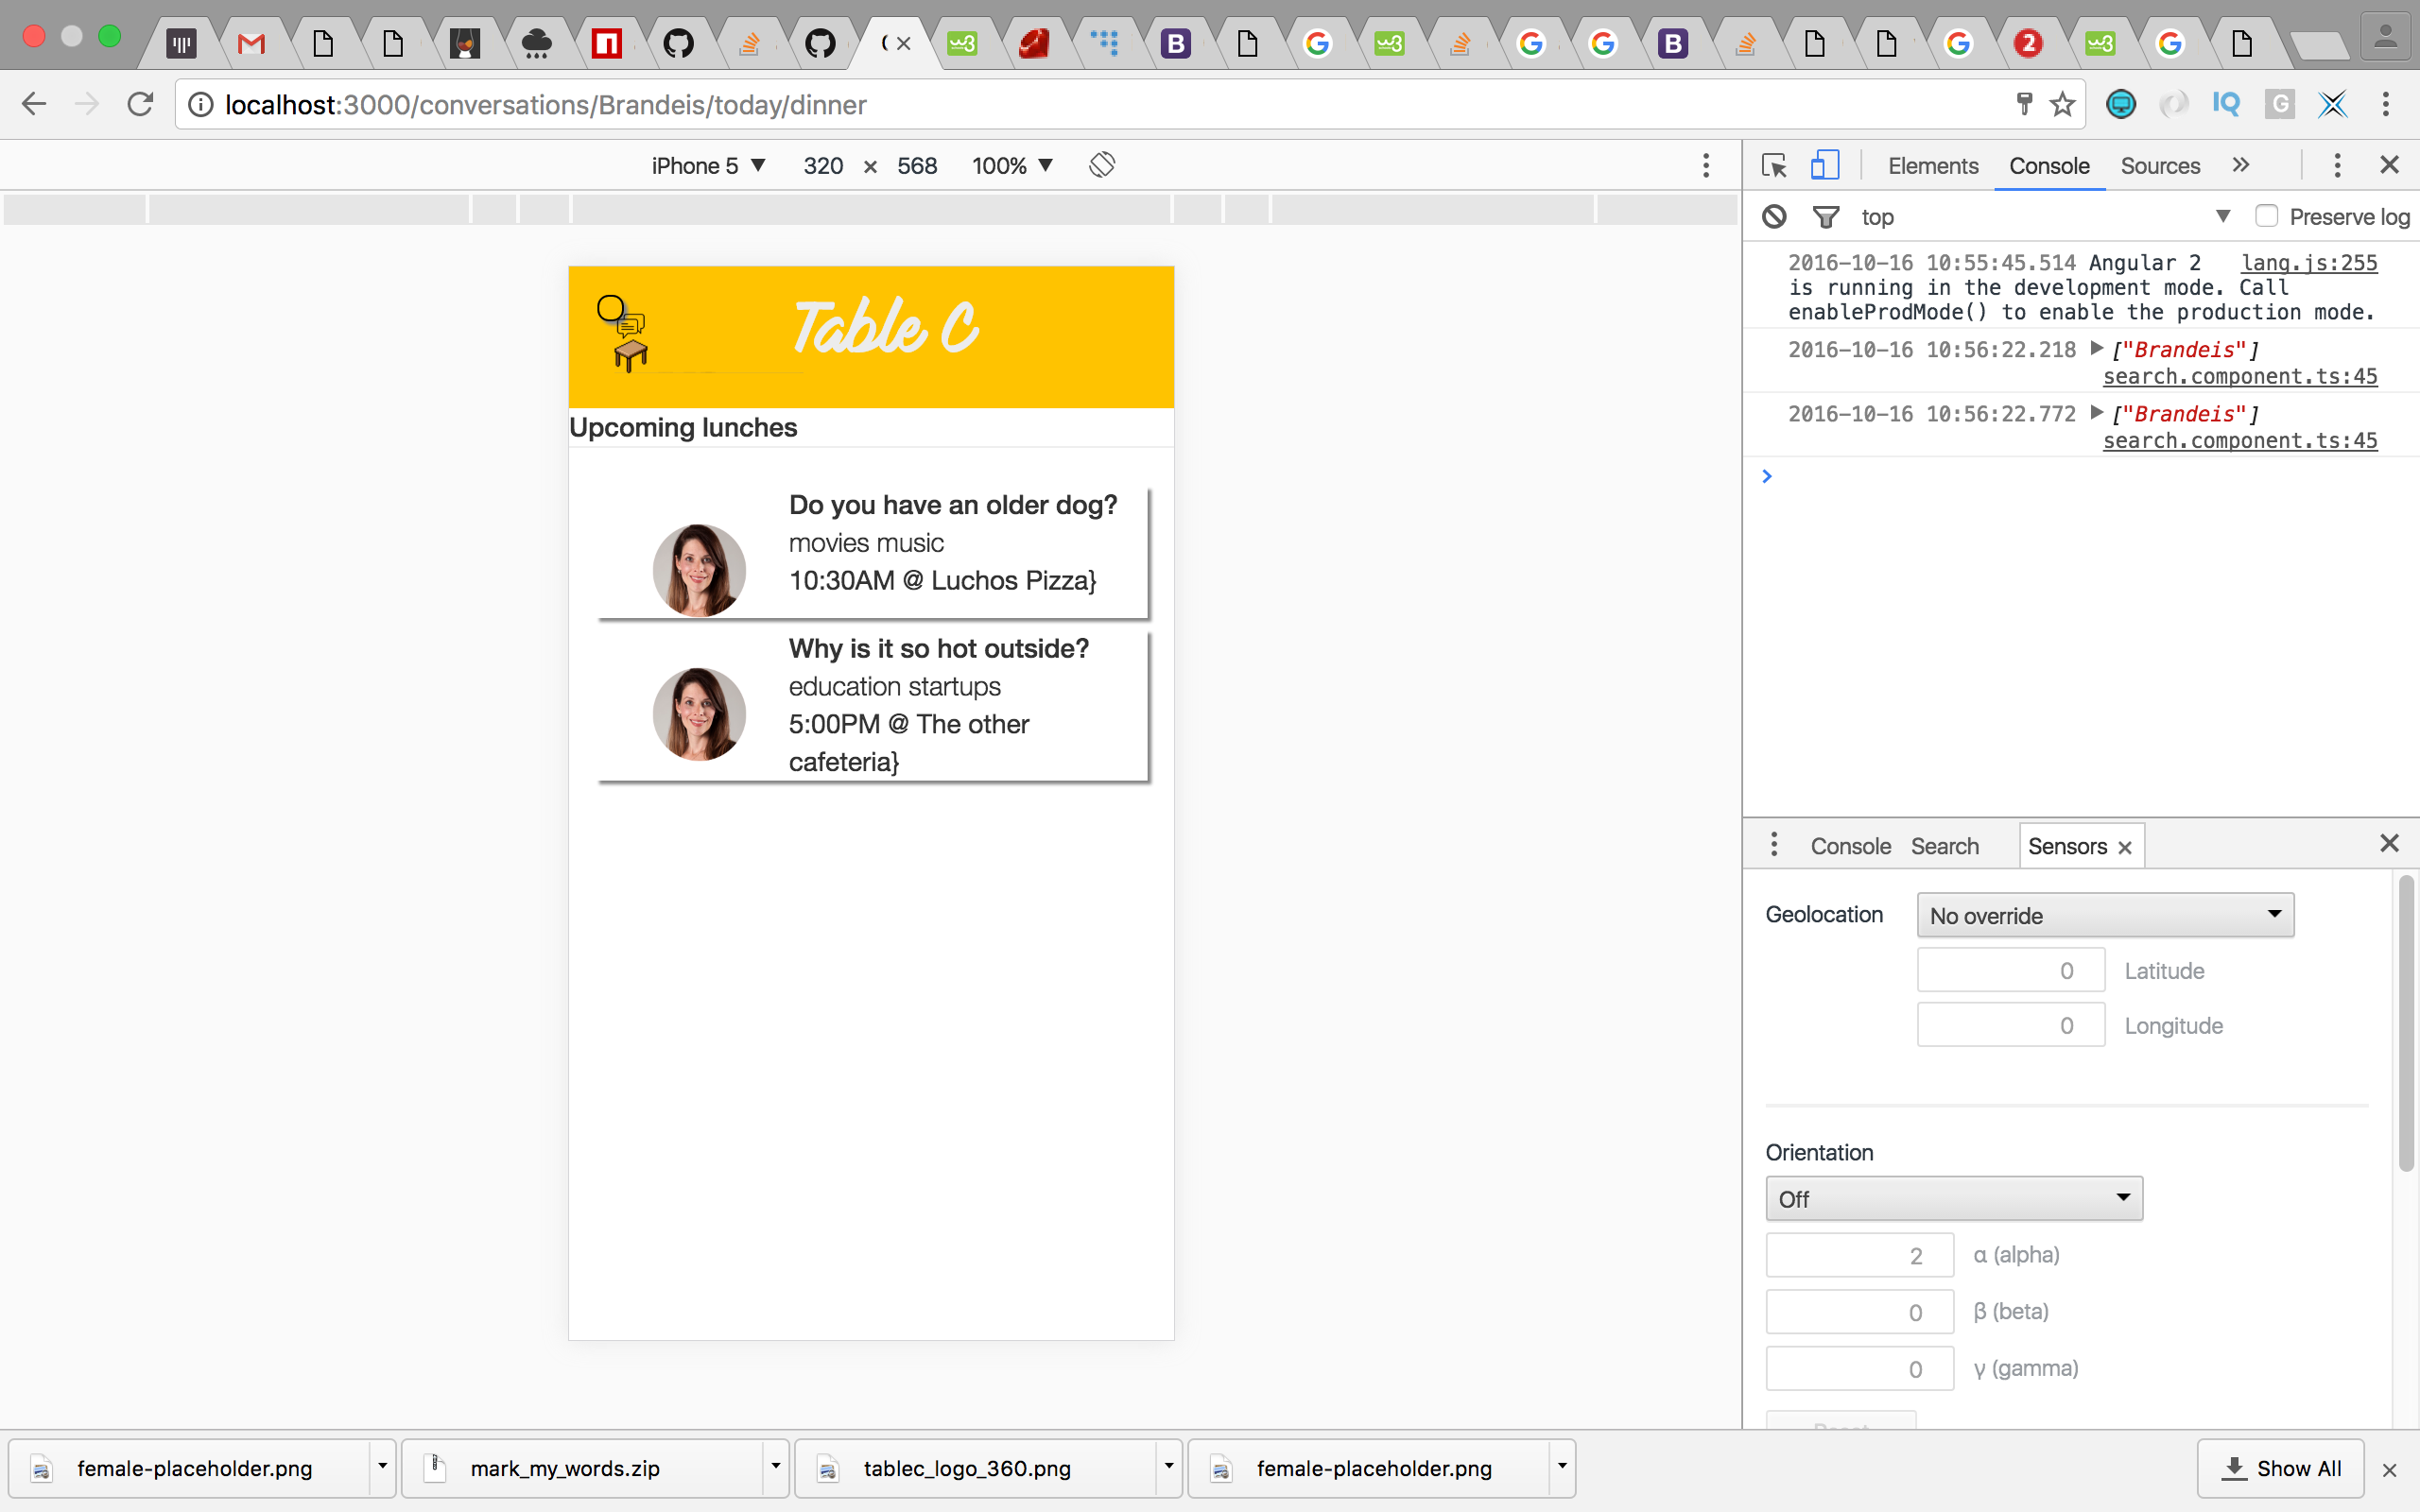Reload the page with refresh icon

[141, 104]
